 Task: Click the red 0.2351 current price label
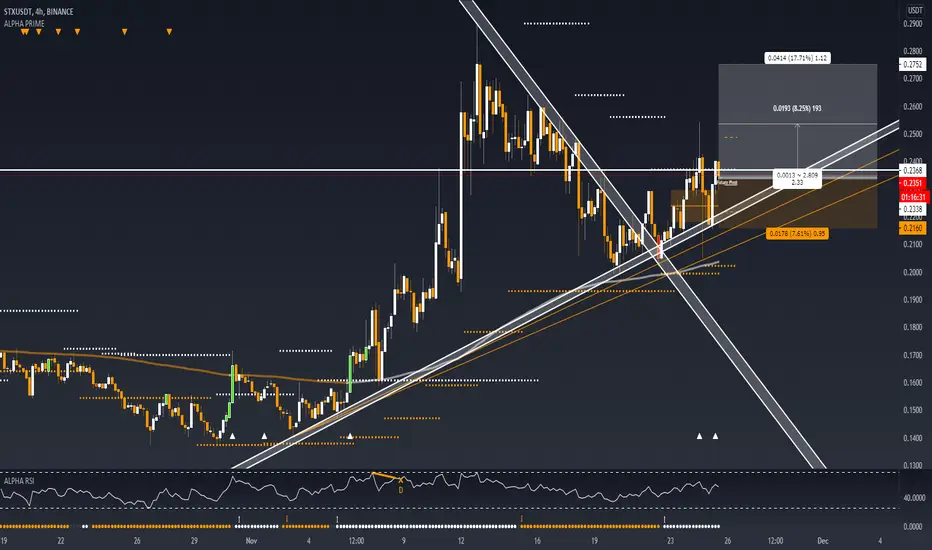coord(912,183)
